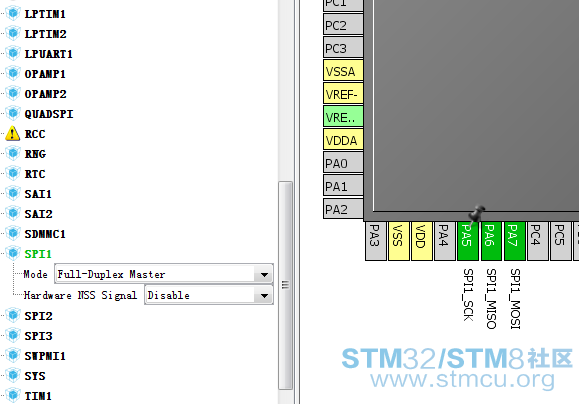Select SYS in the peripheral tree
The image size is (579, 404).
click(35, 376)
